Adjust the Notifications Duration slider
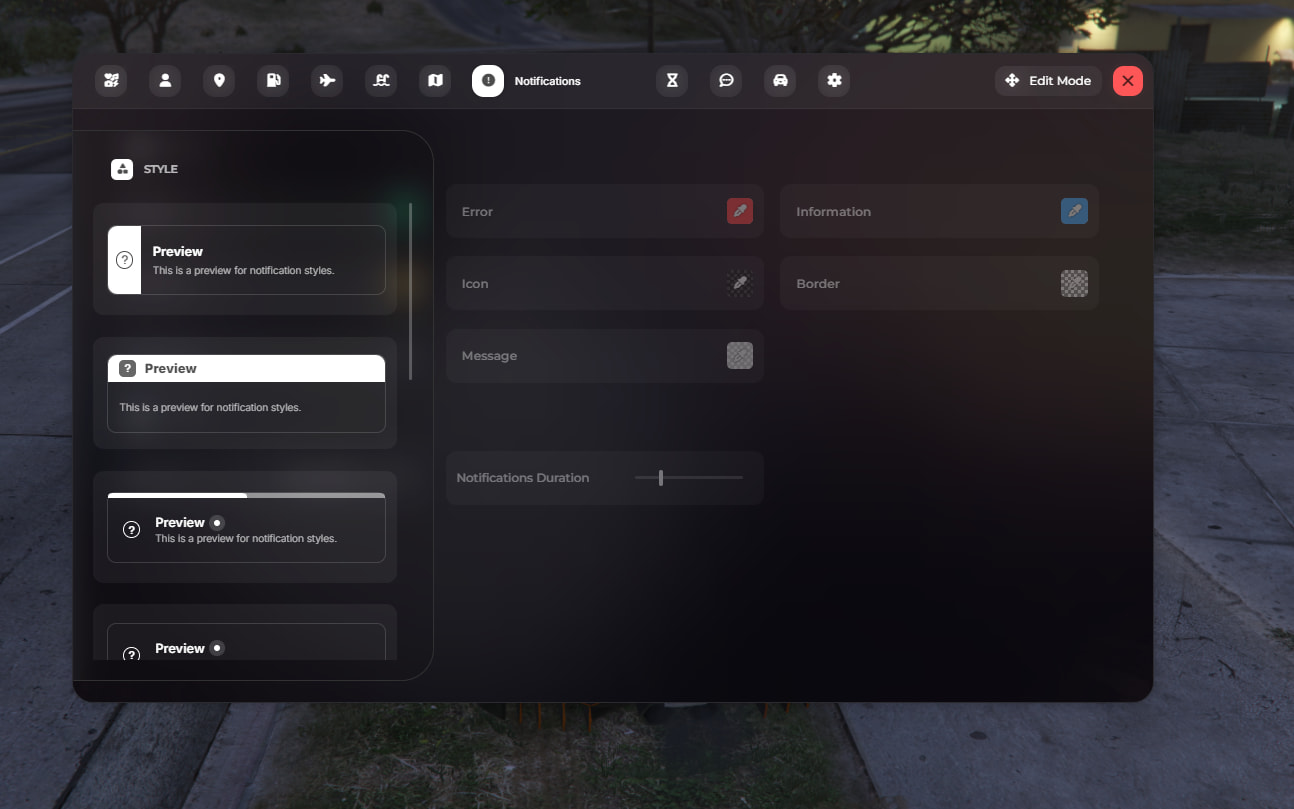Image resolution: width=1294 pixels, height=809 pixels. coord(689,478)
